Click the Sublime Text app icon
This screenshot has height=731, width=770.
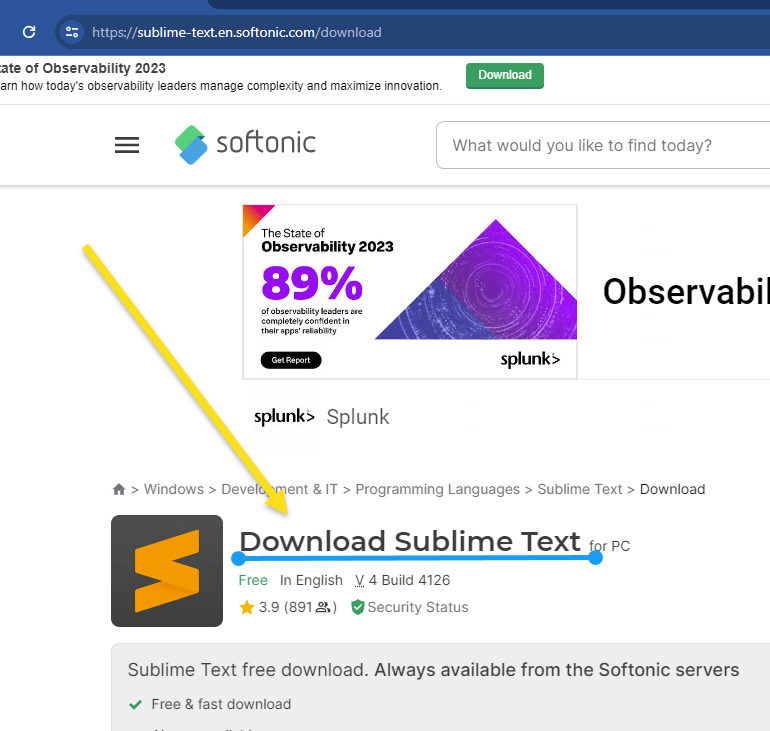point(167,570)
